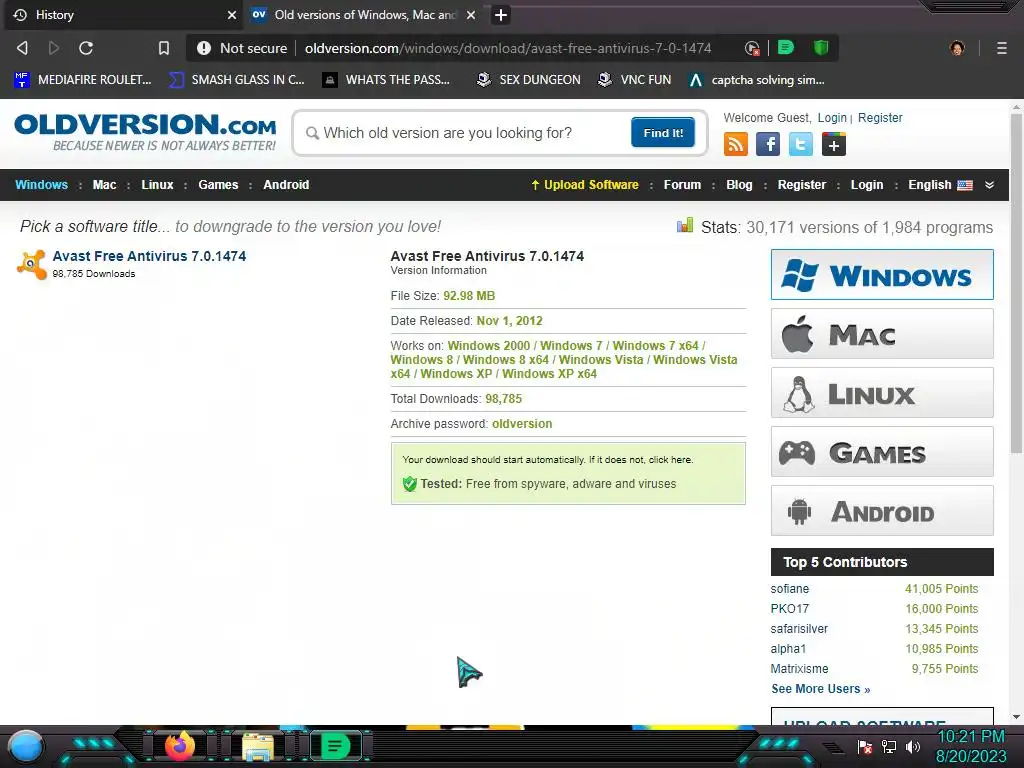Go back with the browser back arrow
1024x768 pixels.
click(x=22, y=48)
